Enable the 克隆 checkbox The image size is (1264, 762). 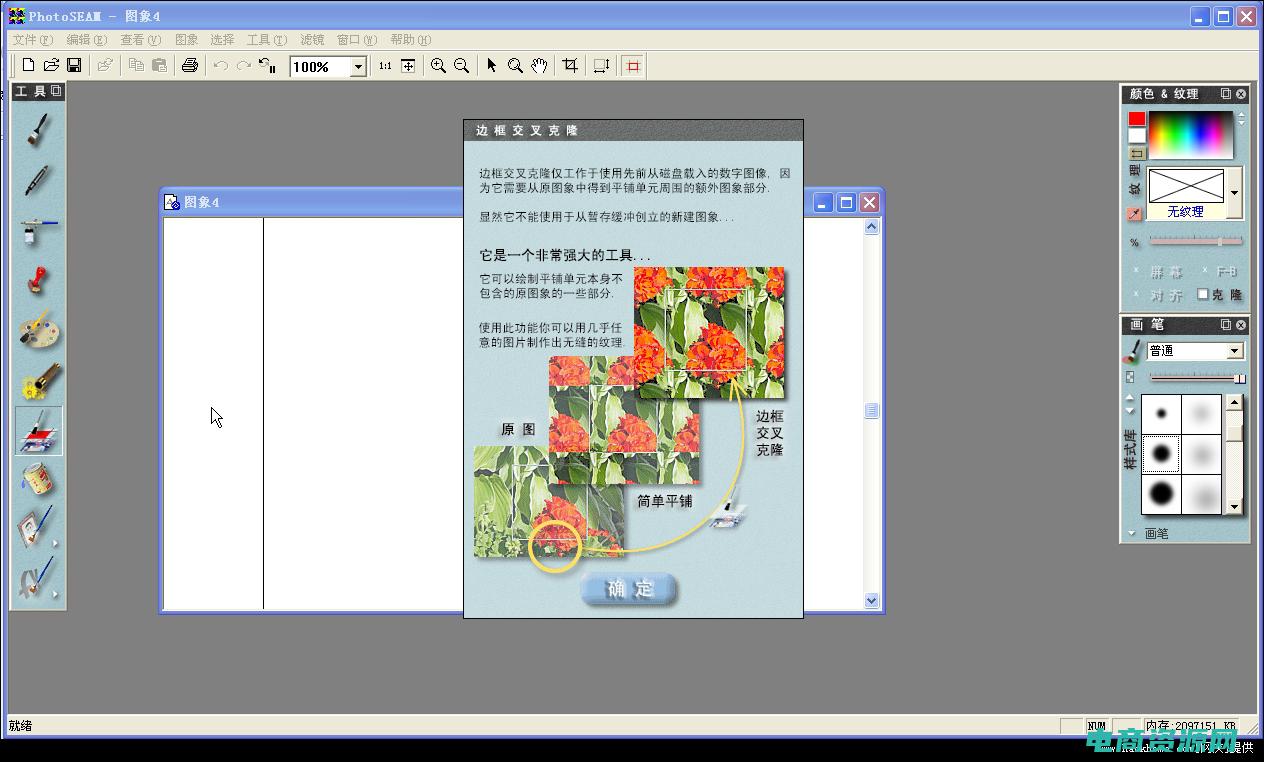tap(1203, 294)
